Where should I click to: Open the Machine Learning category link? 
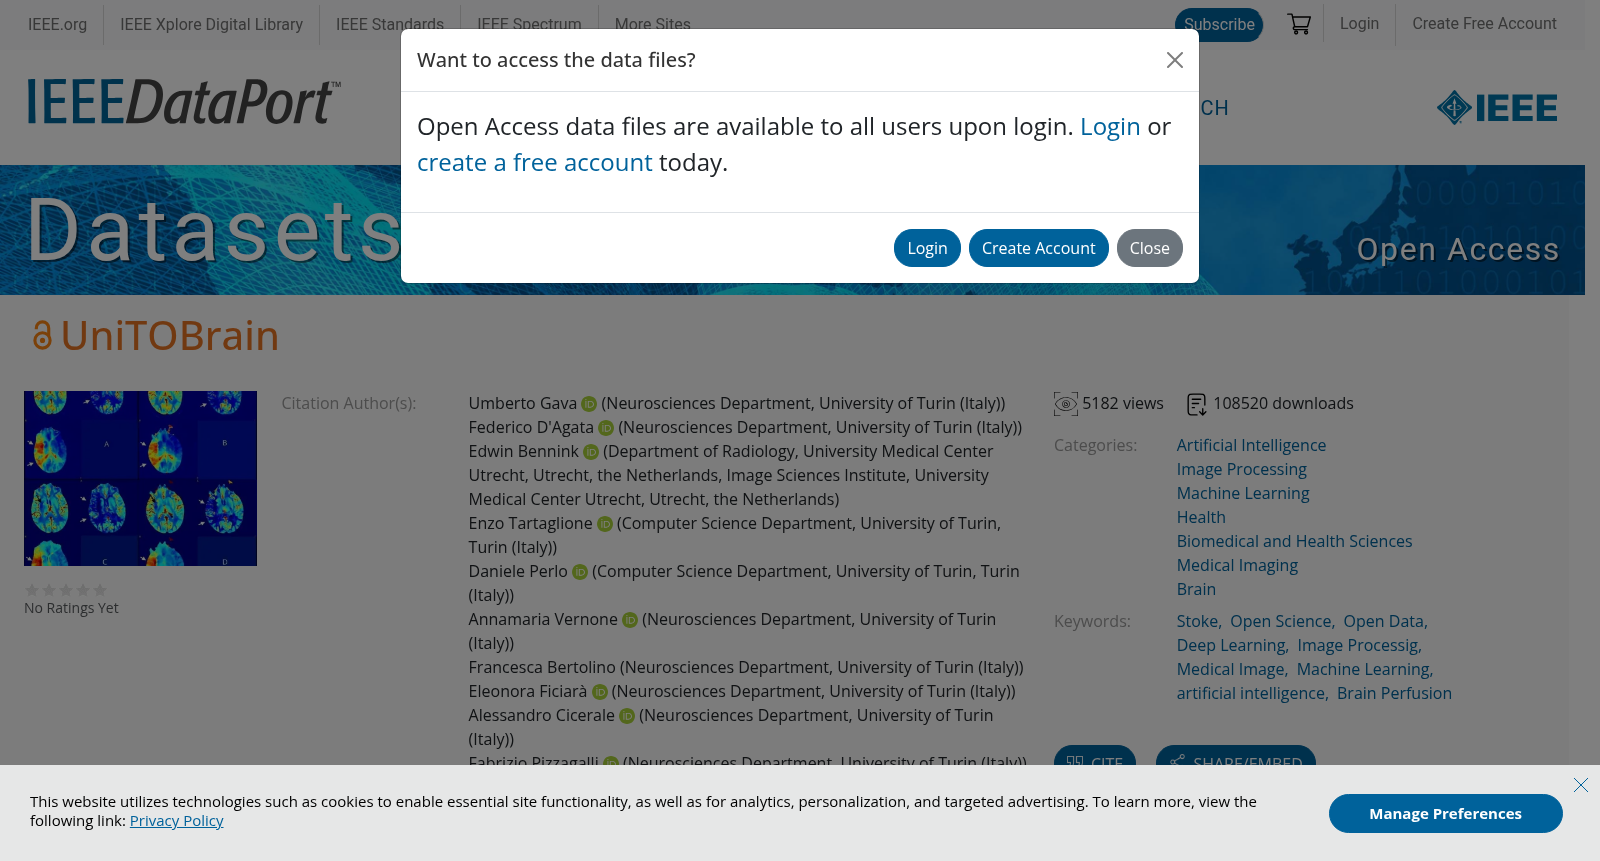[x=1243, y=494]
